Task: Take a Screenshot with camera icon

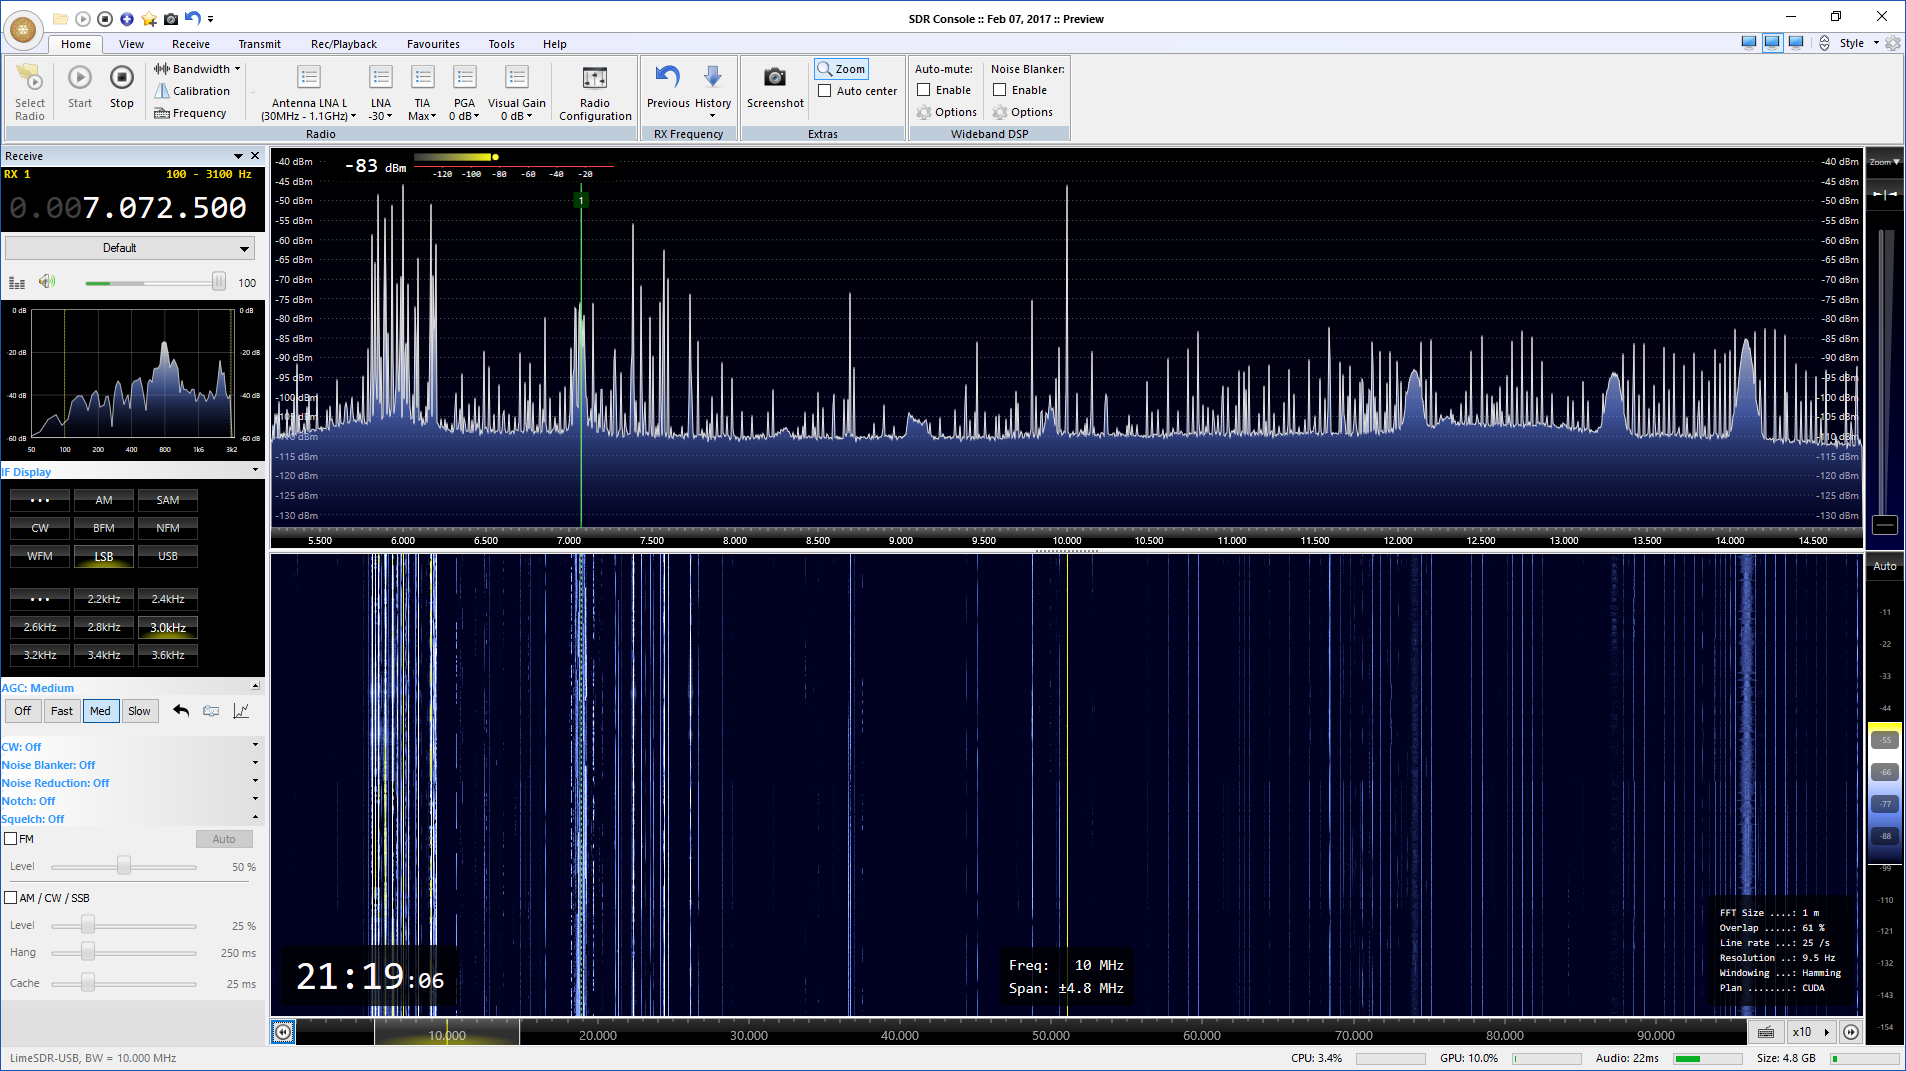Action: (x=774, y=78)
